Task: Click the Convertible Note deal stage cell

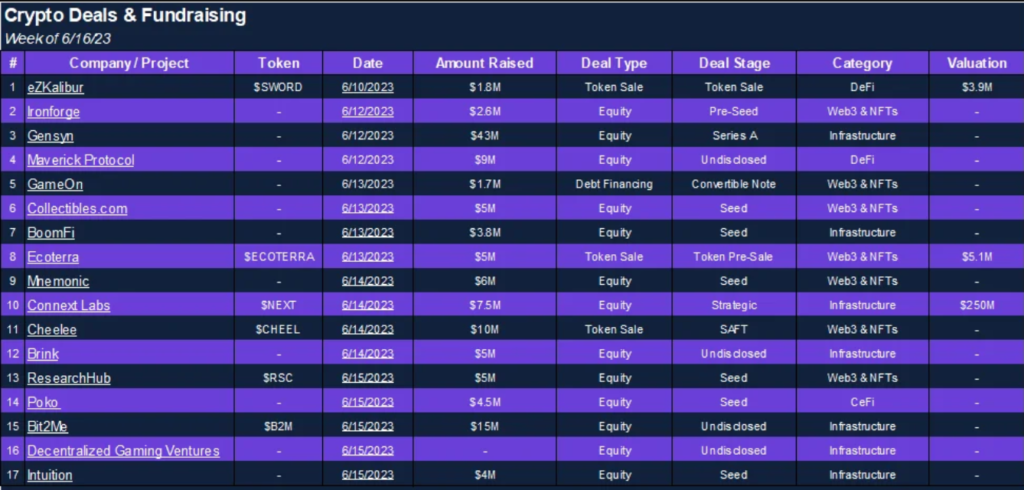Action: [x=734, y=184]
